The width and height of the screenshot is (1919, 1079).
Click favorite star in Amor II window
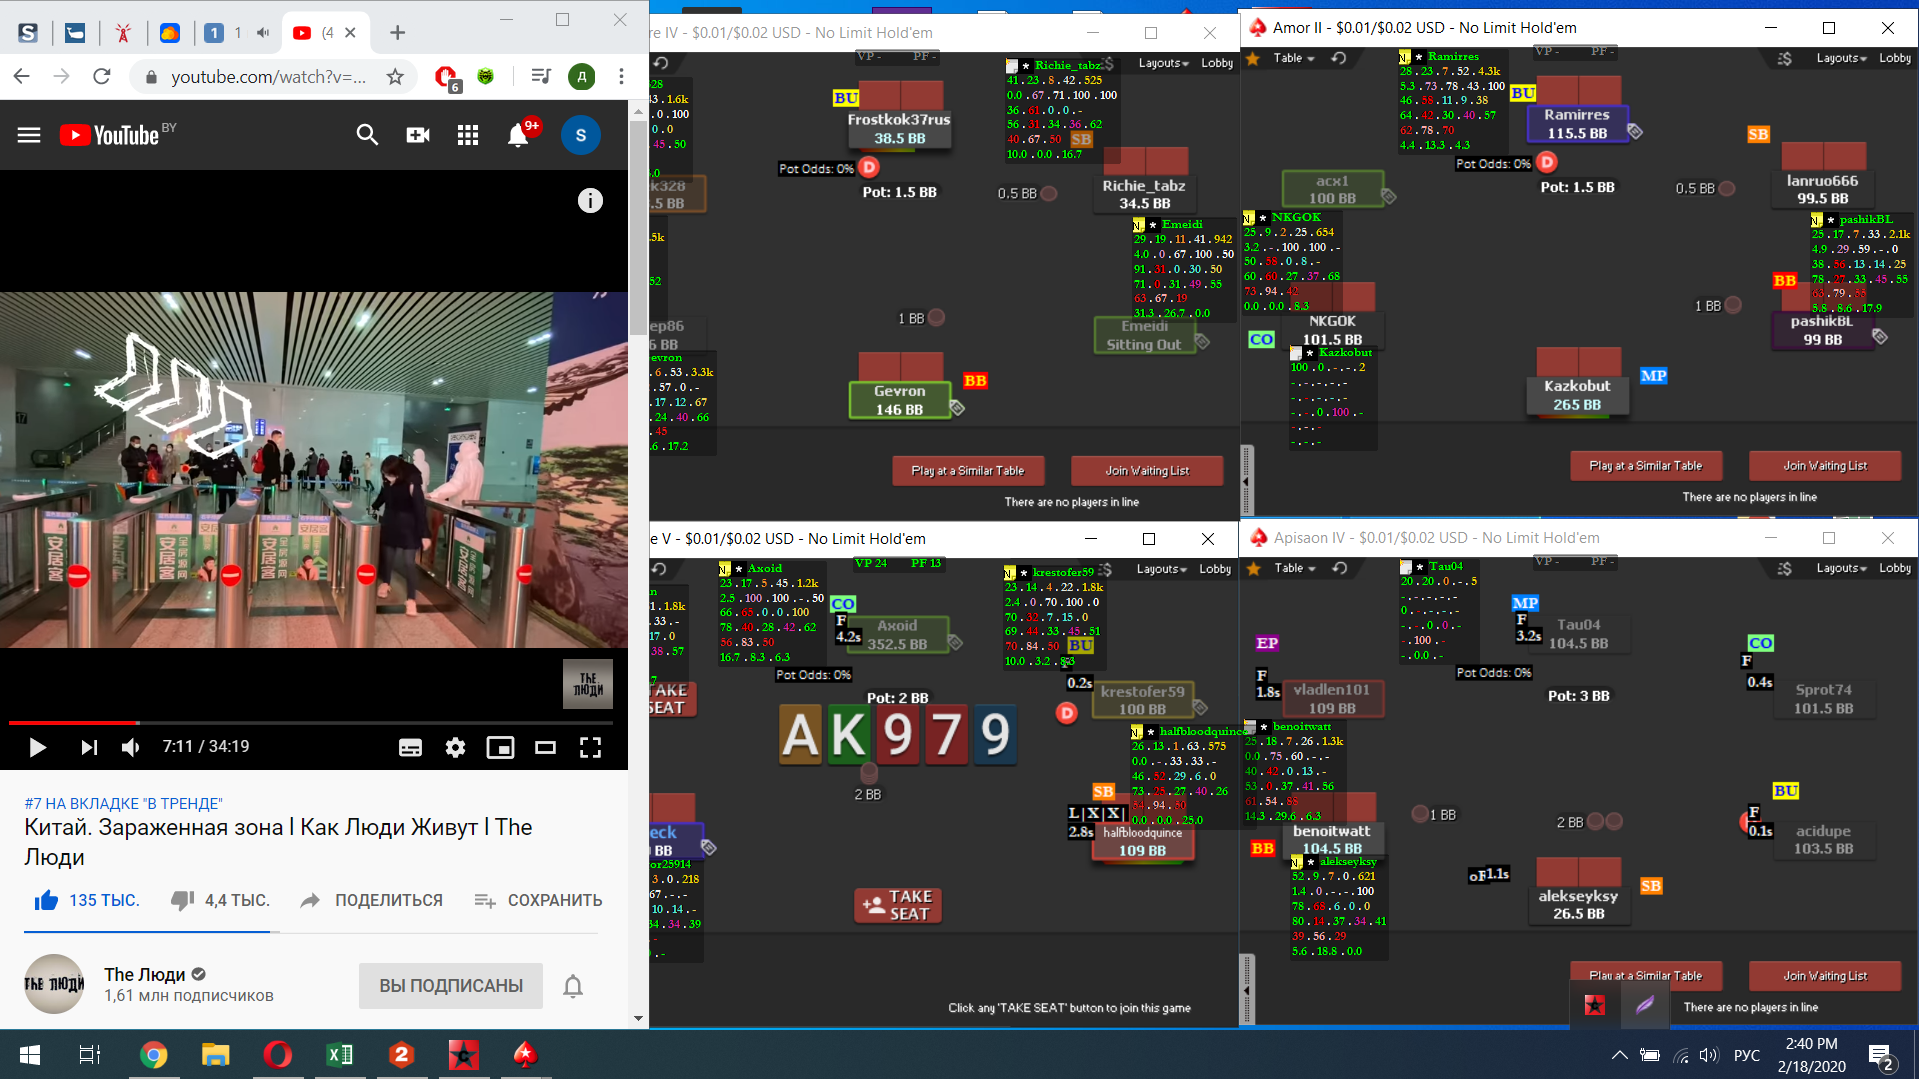(1253, 58)
